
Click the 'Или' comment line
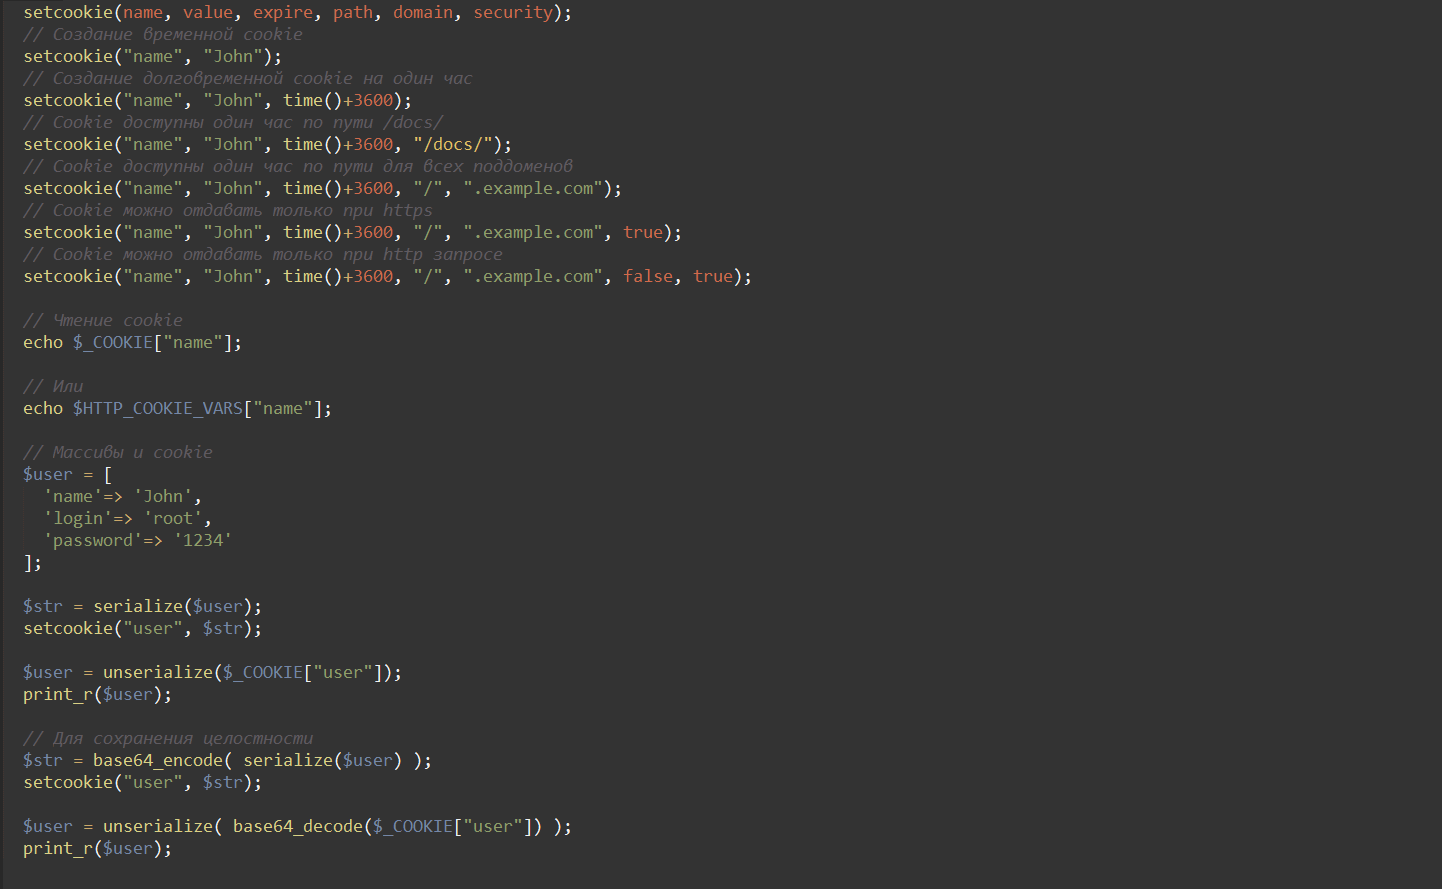53,386
